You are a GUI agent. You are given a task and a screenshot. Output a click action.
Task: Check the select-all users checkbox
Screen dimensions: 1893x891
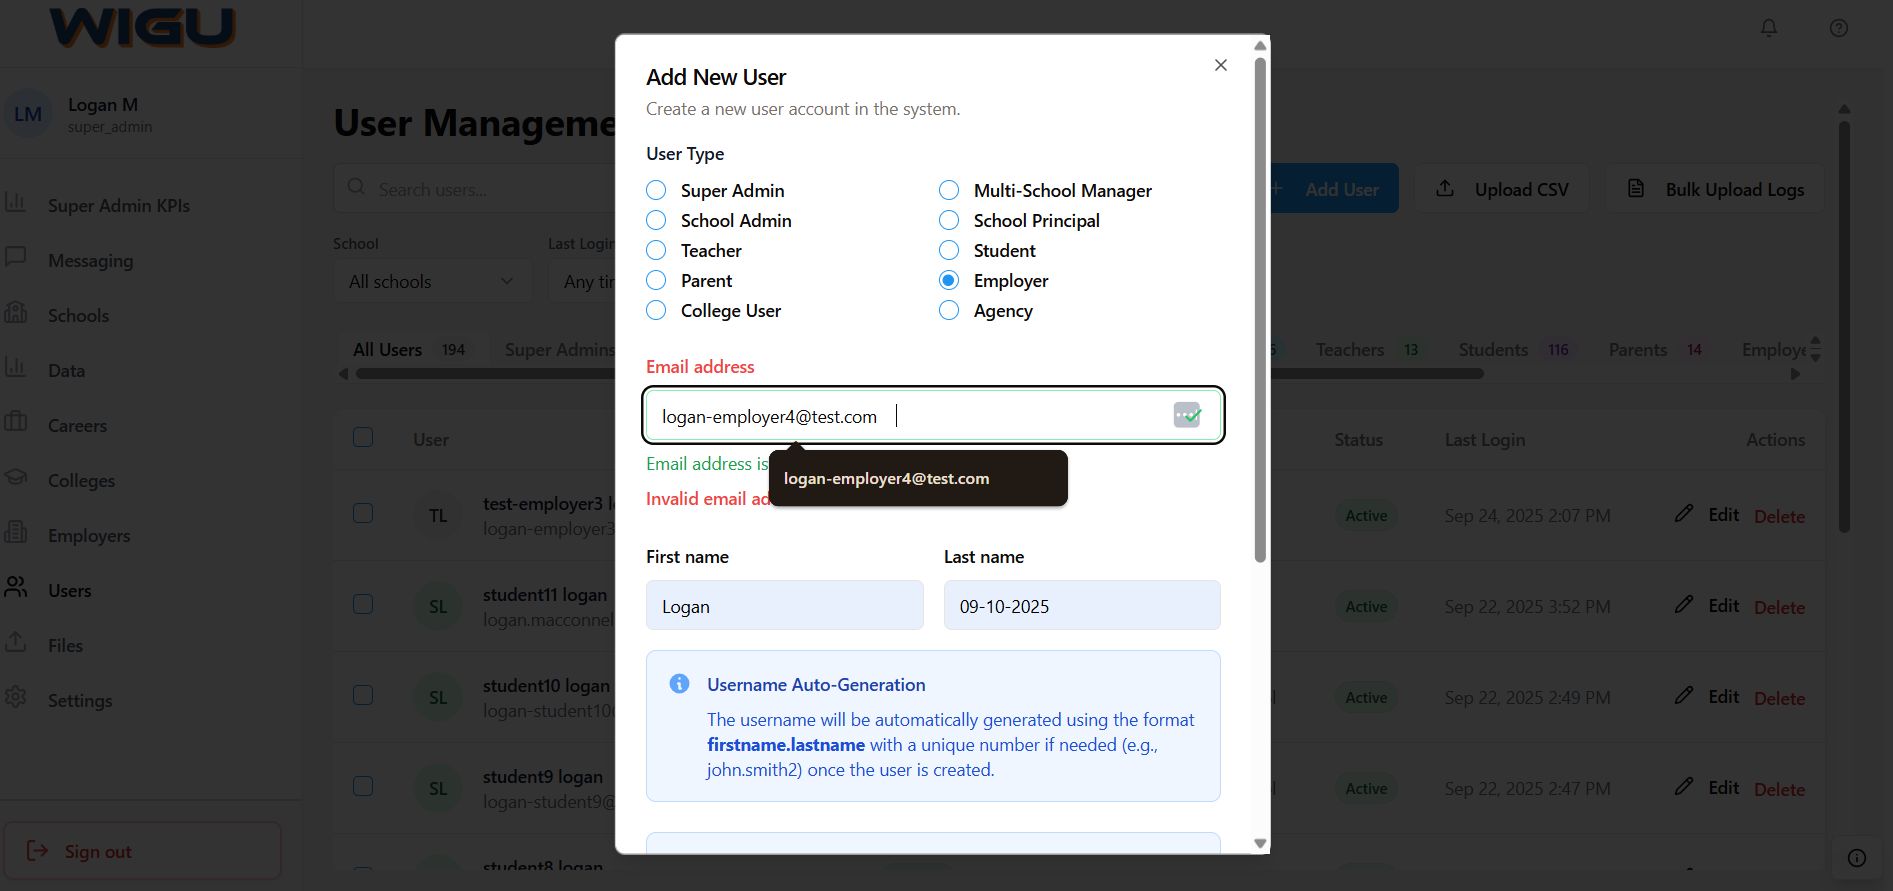[363, 438]
